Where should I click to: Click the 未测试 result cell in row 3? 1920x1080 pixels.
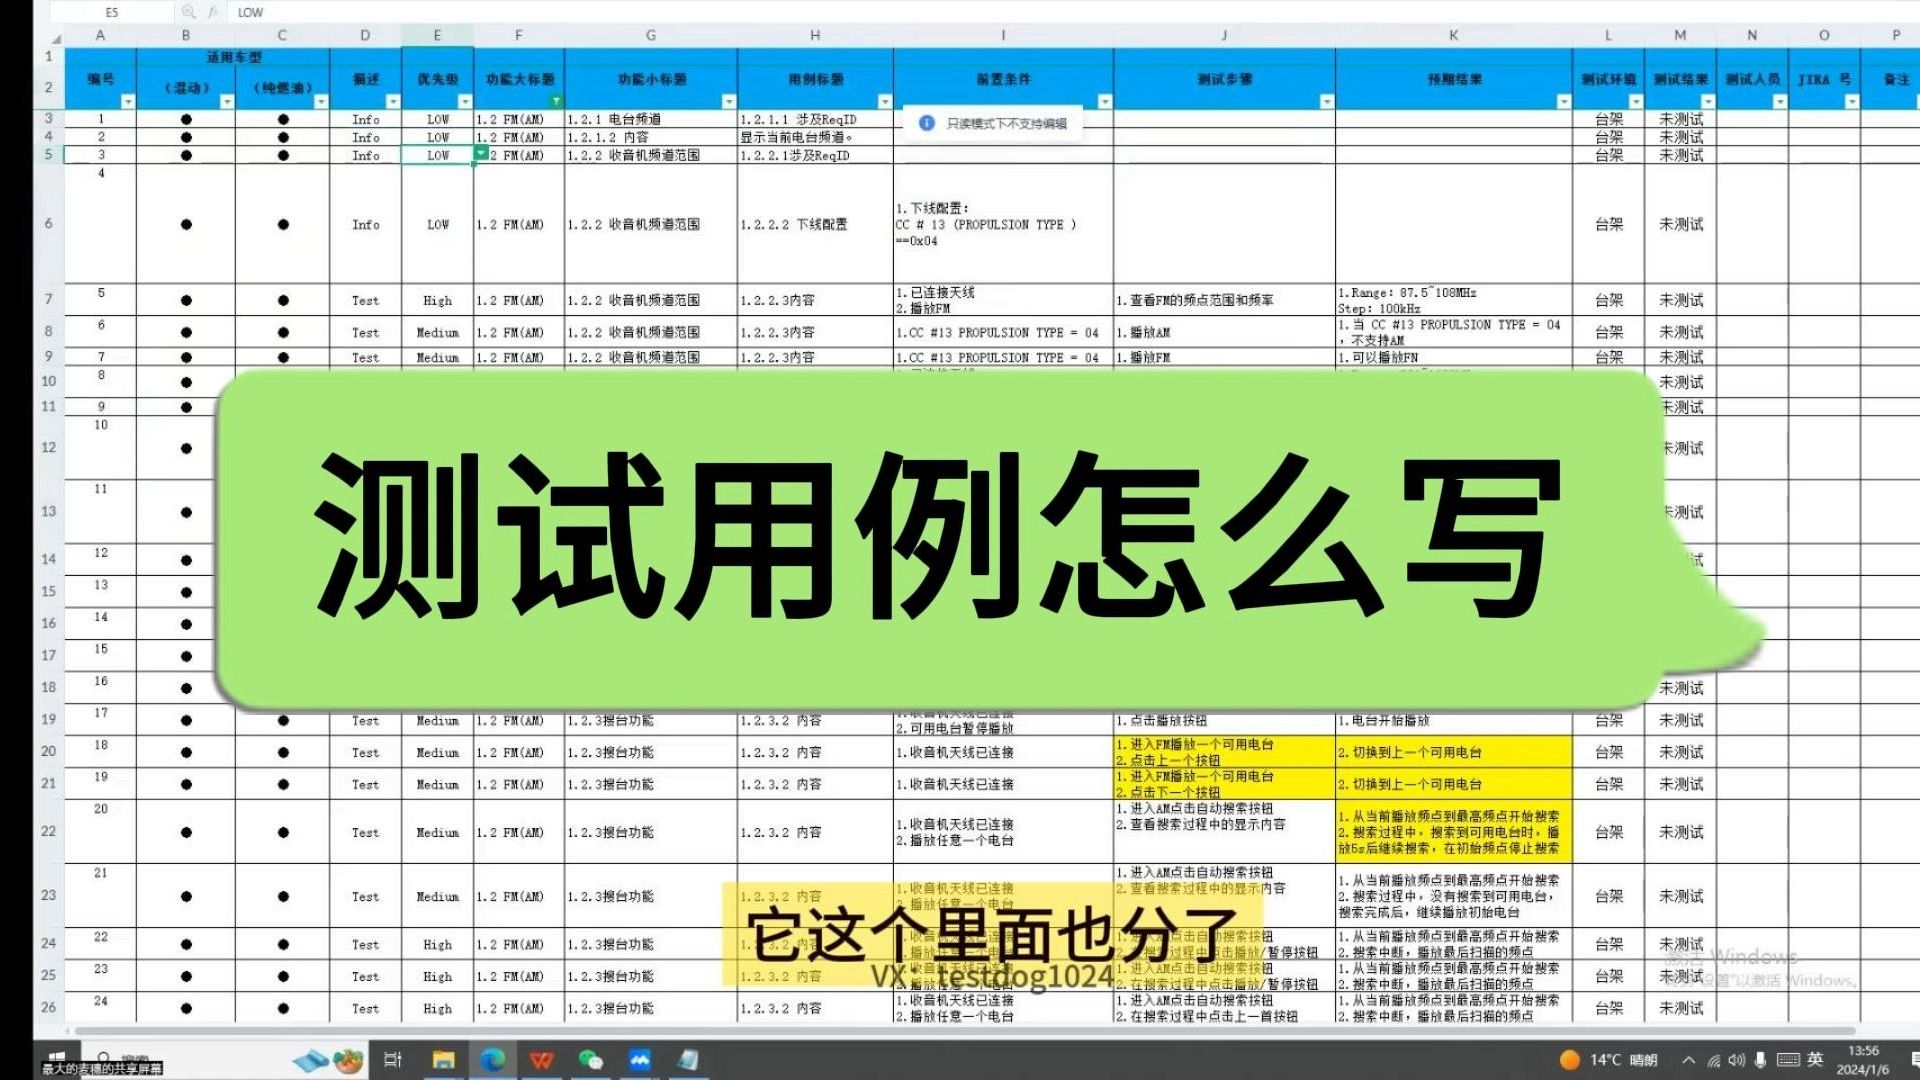[x=1680, y=119]
